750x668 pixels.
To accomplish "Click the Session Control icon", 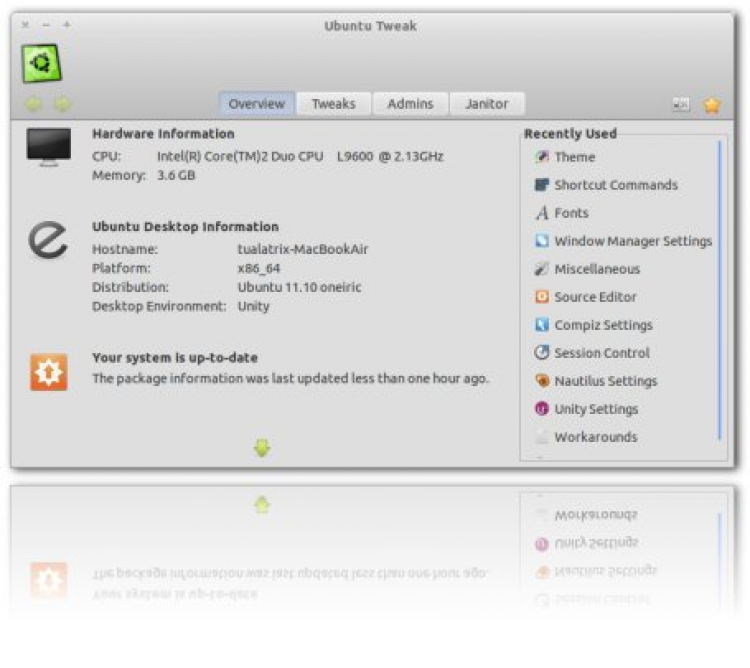I will click(x=541, y=353).
